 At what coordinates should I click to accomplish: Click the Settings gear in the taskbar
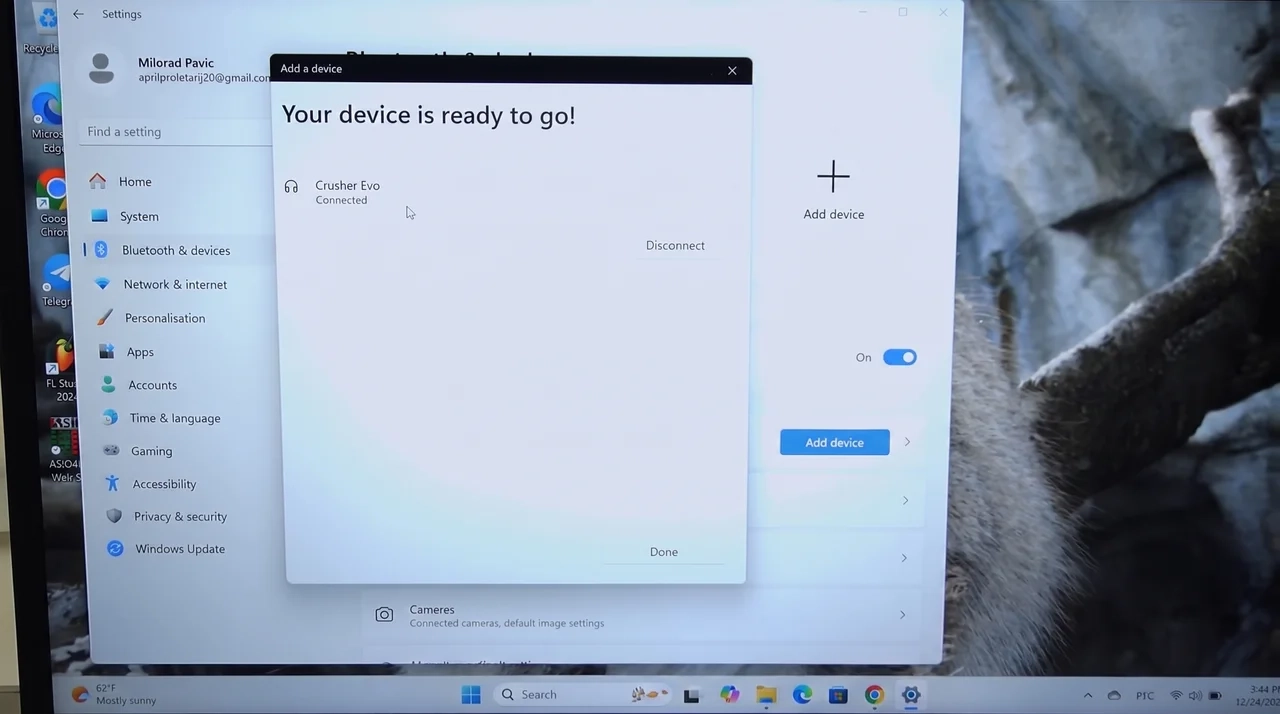point(910,695)
